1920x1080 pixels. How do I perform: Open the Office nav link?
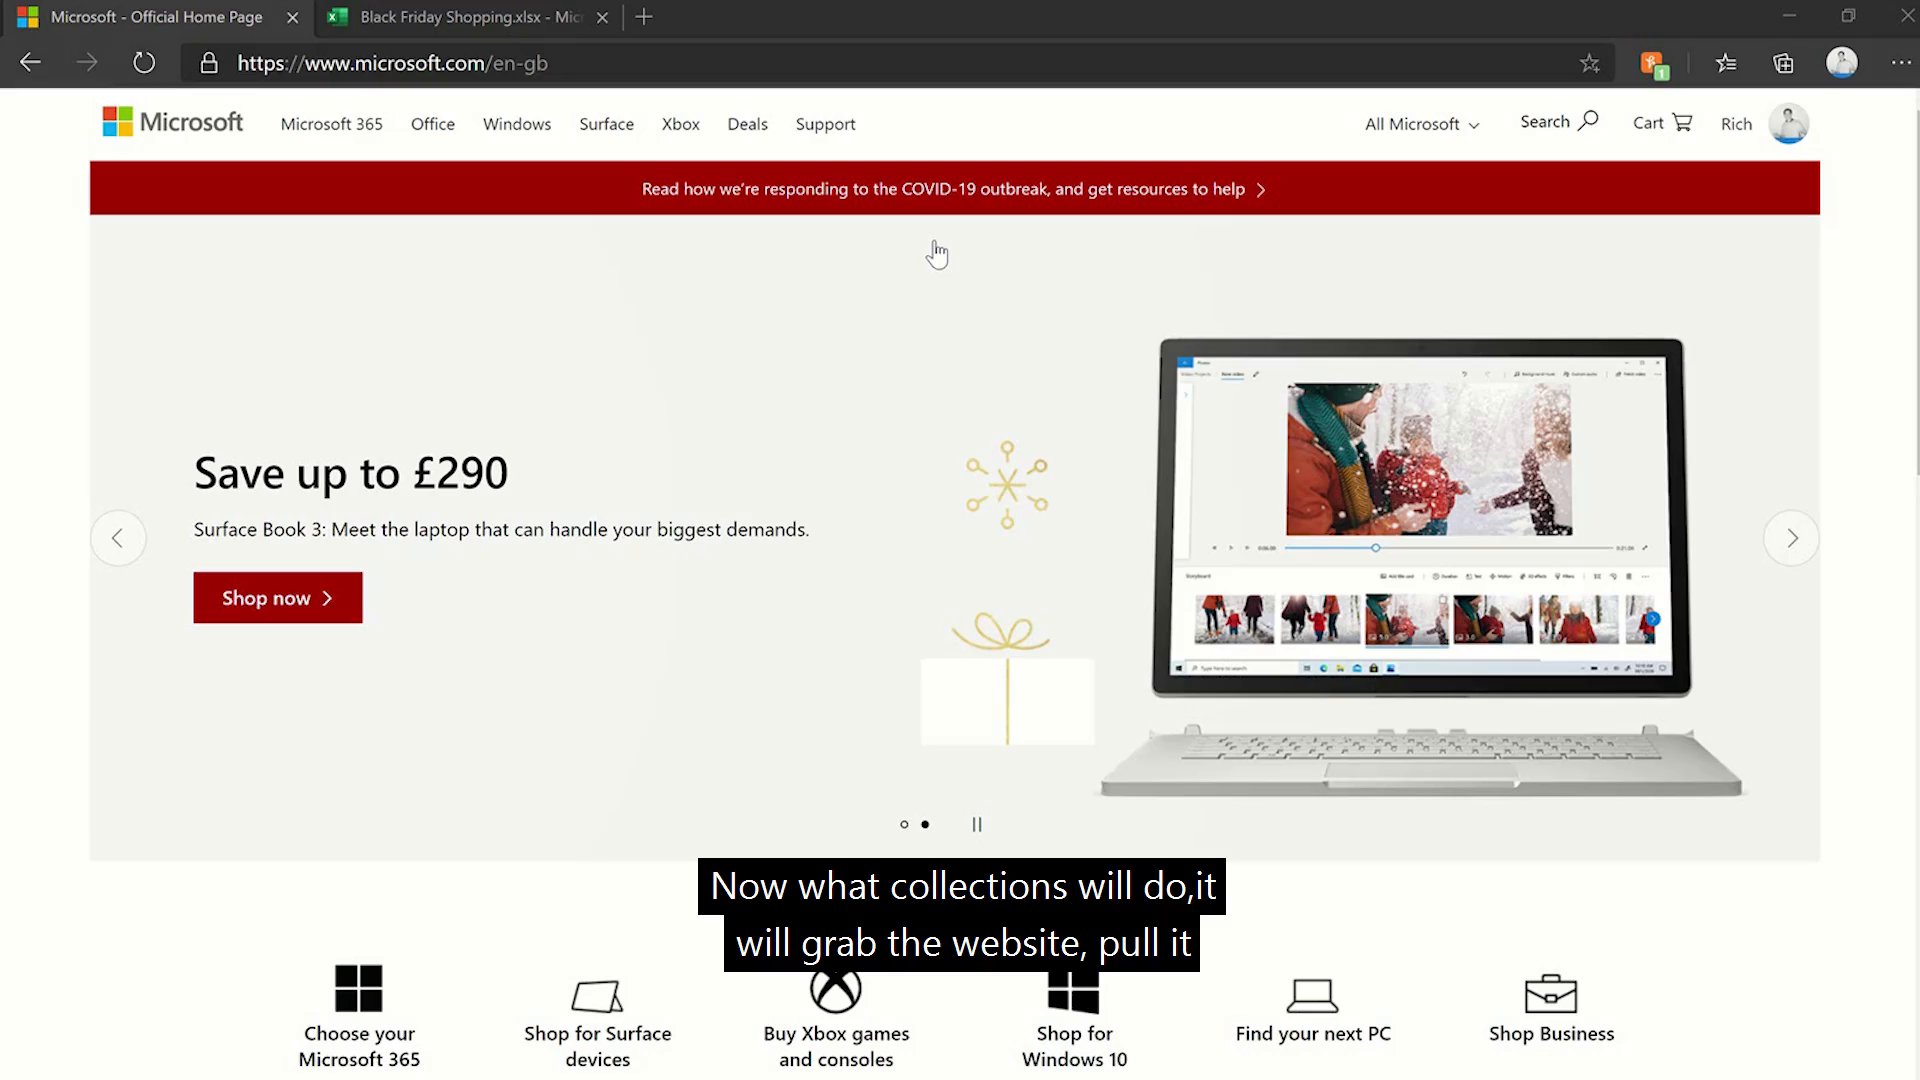[x=432, y=124]
